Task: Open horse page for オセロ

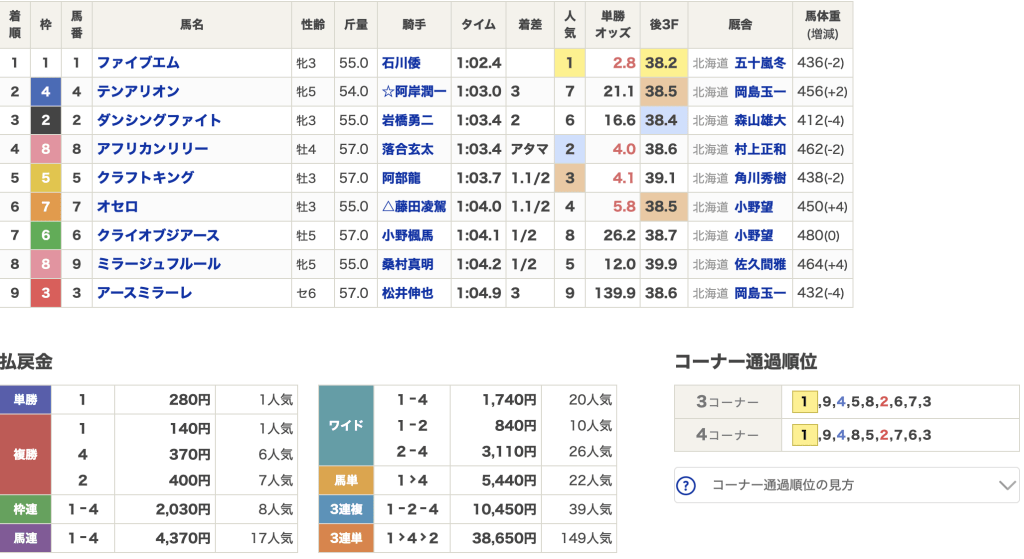Action: pyautogui.click(x=118, y=206)
